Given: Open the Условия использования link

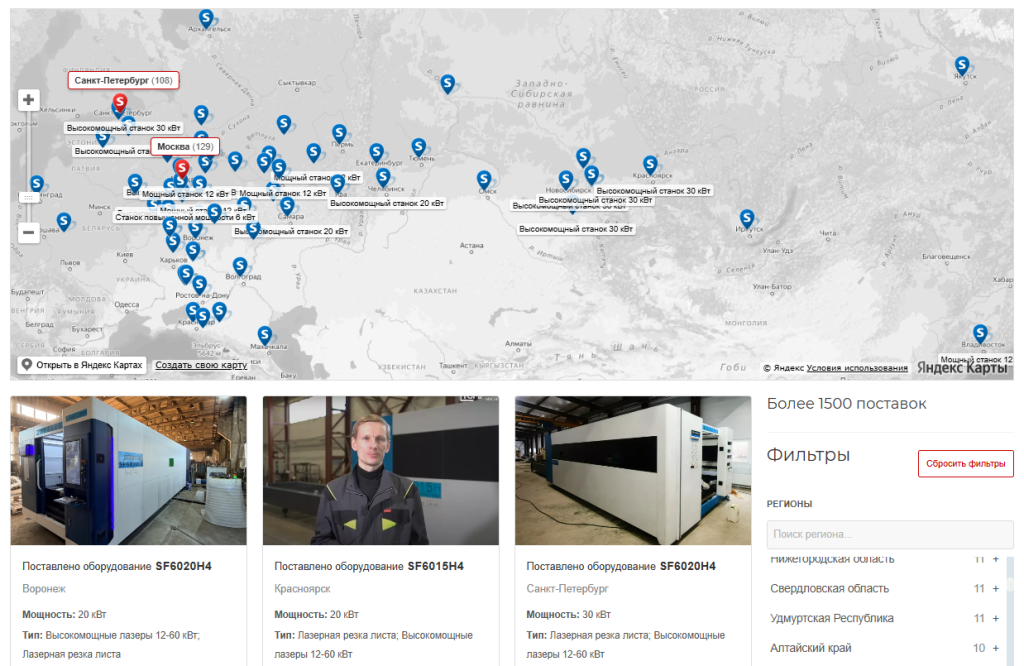Looking at the screenshot, I should [857, 368].
